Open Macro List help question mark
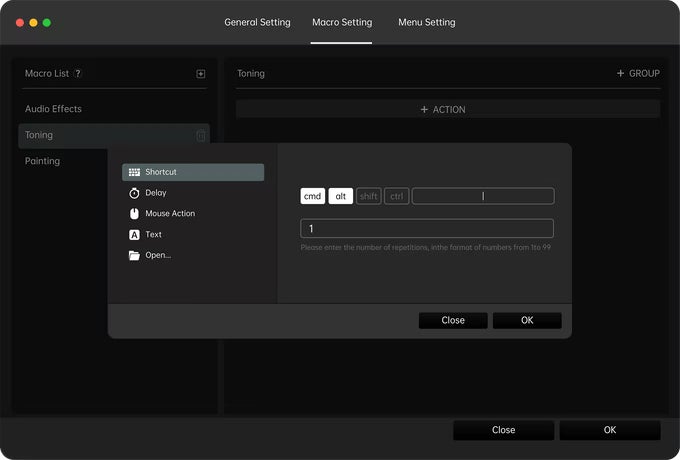 (x=78, y=74)
